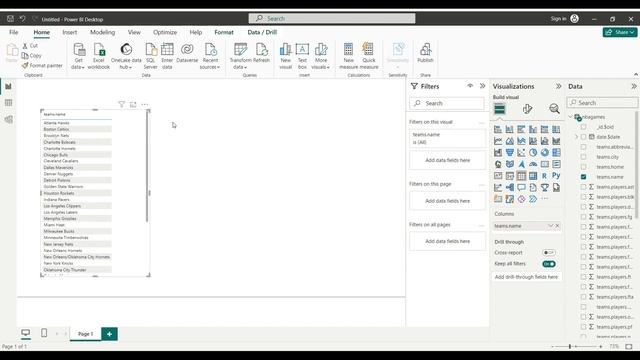Select the Build visual icon

pyautogui.click(x=500, y=109)
